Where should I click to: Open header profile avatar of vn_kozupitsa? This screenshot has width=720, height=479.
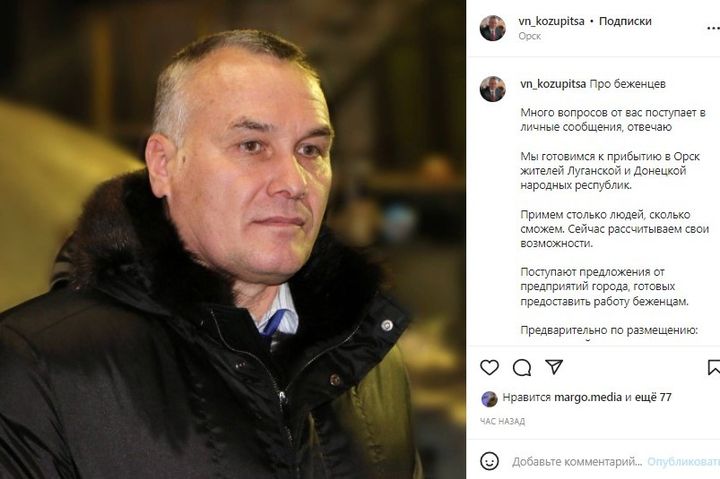point(493,28)
